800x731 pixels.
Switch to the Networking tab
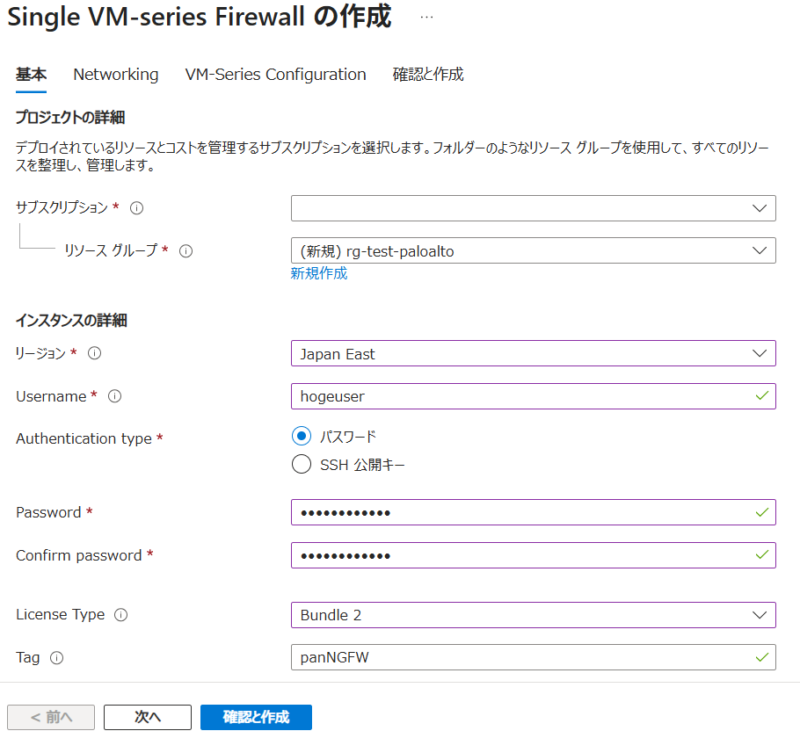point(116,74)
